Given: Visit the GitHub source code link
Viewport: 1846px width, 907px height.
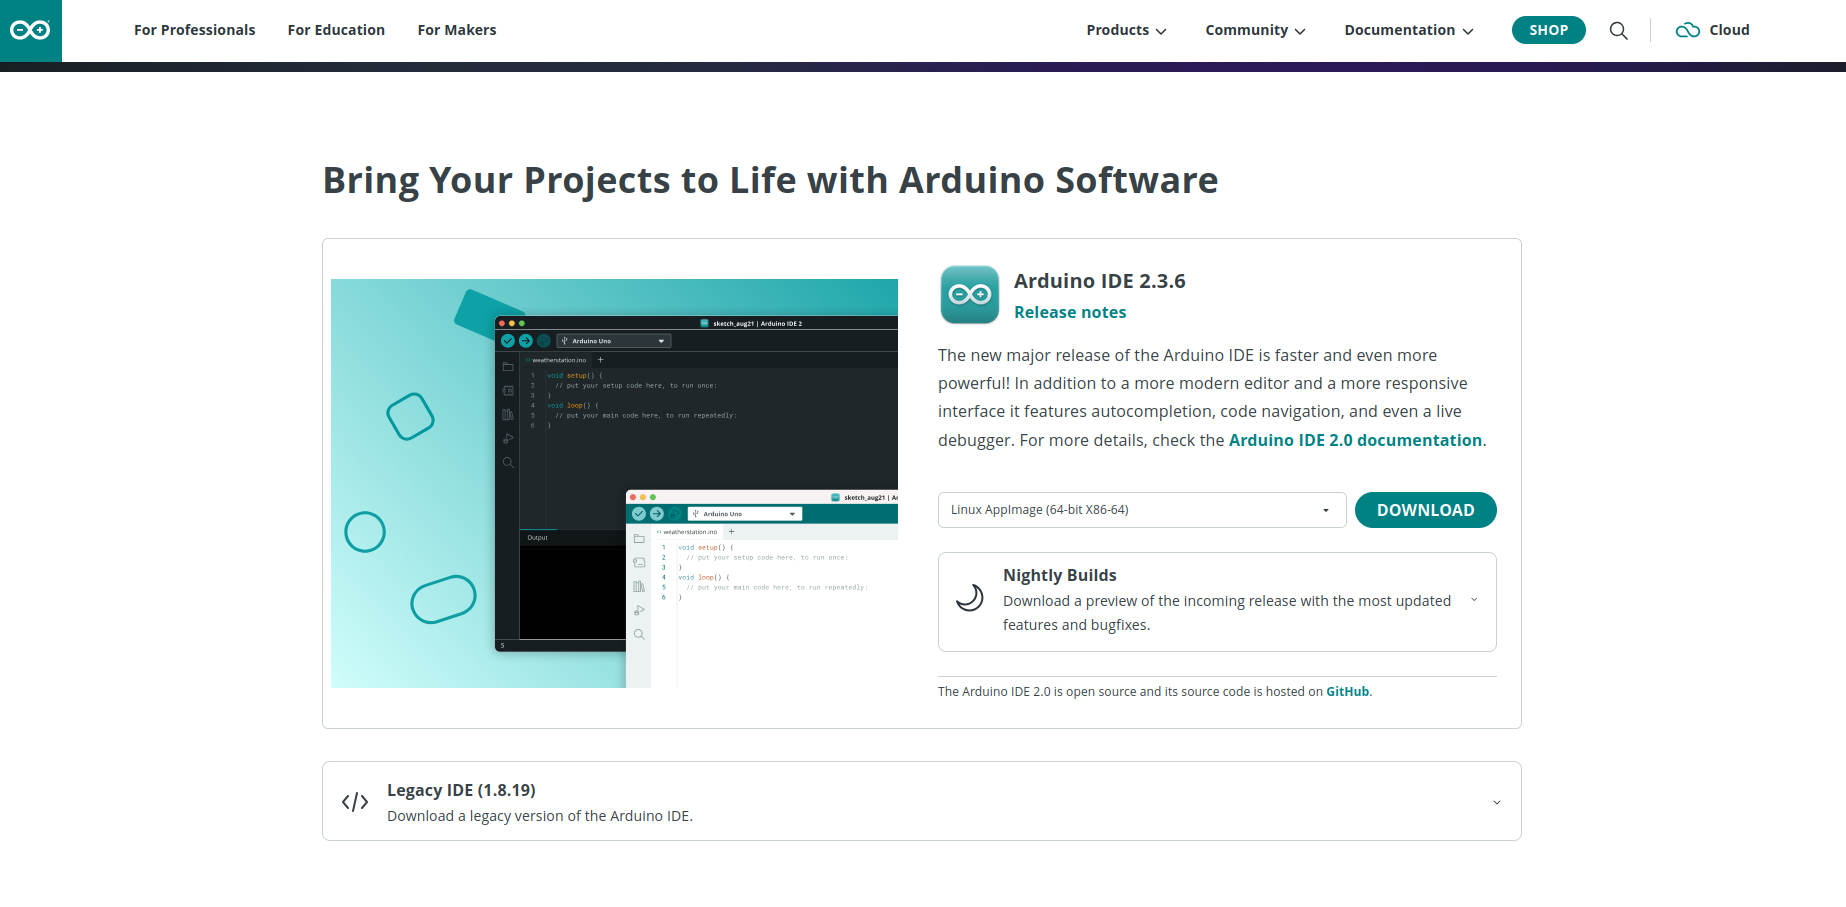Looking at the screenshot, I should click(x=1346, y=691).
